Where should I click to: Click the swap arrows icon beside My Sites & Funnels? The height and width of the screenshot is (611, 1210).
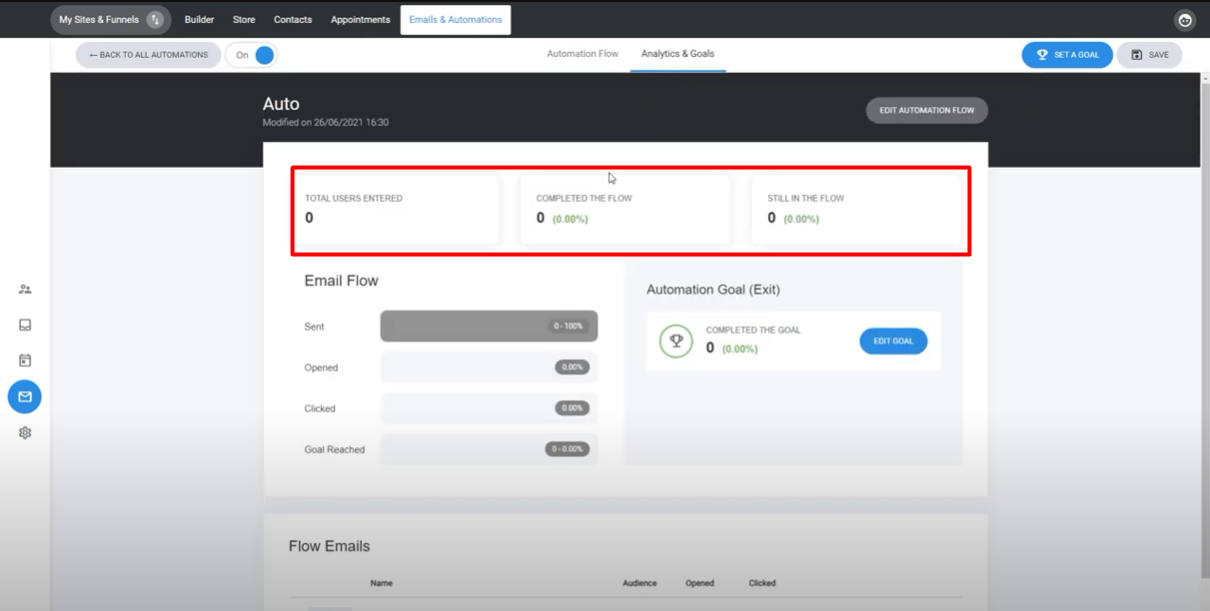(154, 20)
